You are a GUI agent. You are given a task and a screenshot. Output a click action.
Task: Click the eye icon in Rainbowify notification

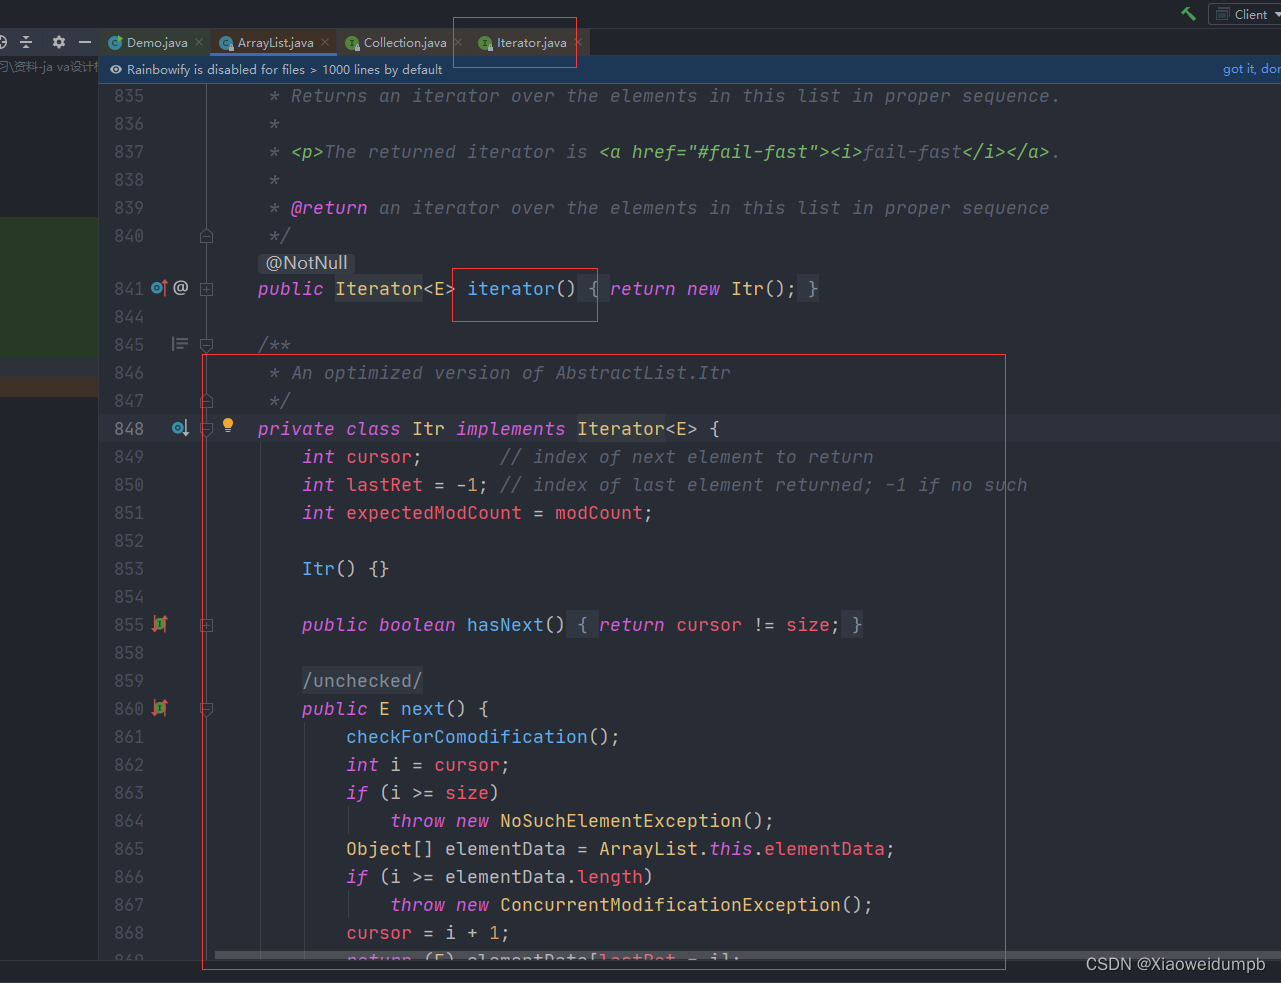[116, 69]
